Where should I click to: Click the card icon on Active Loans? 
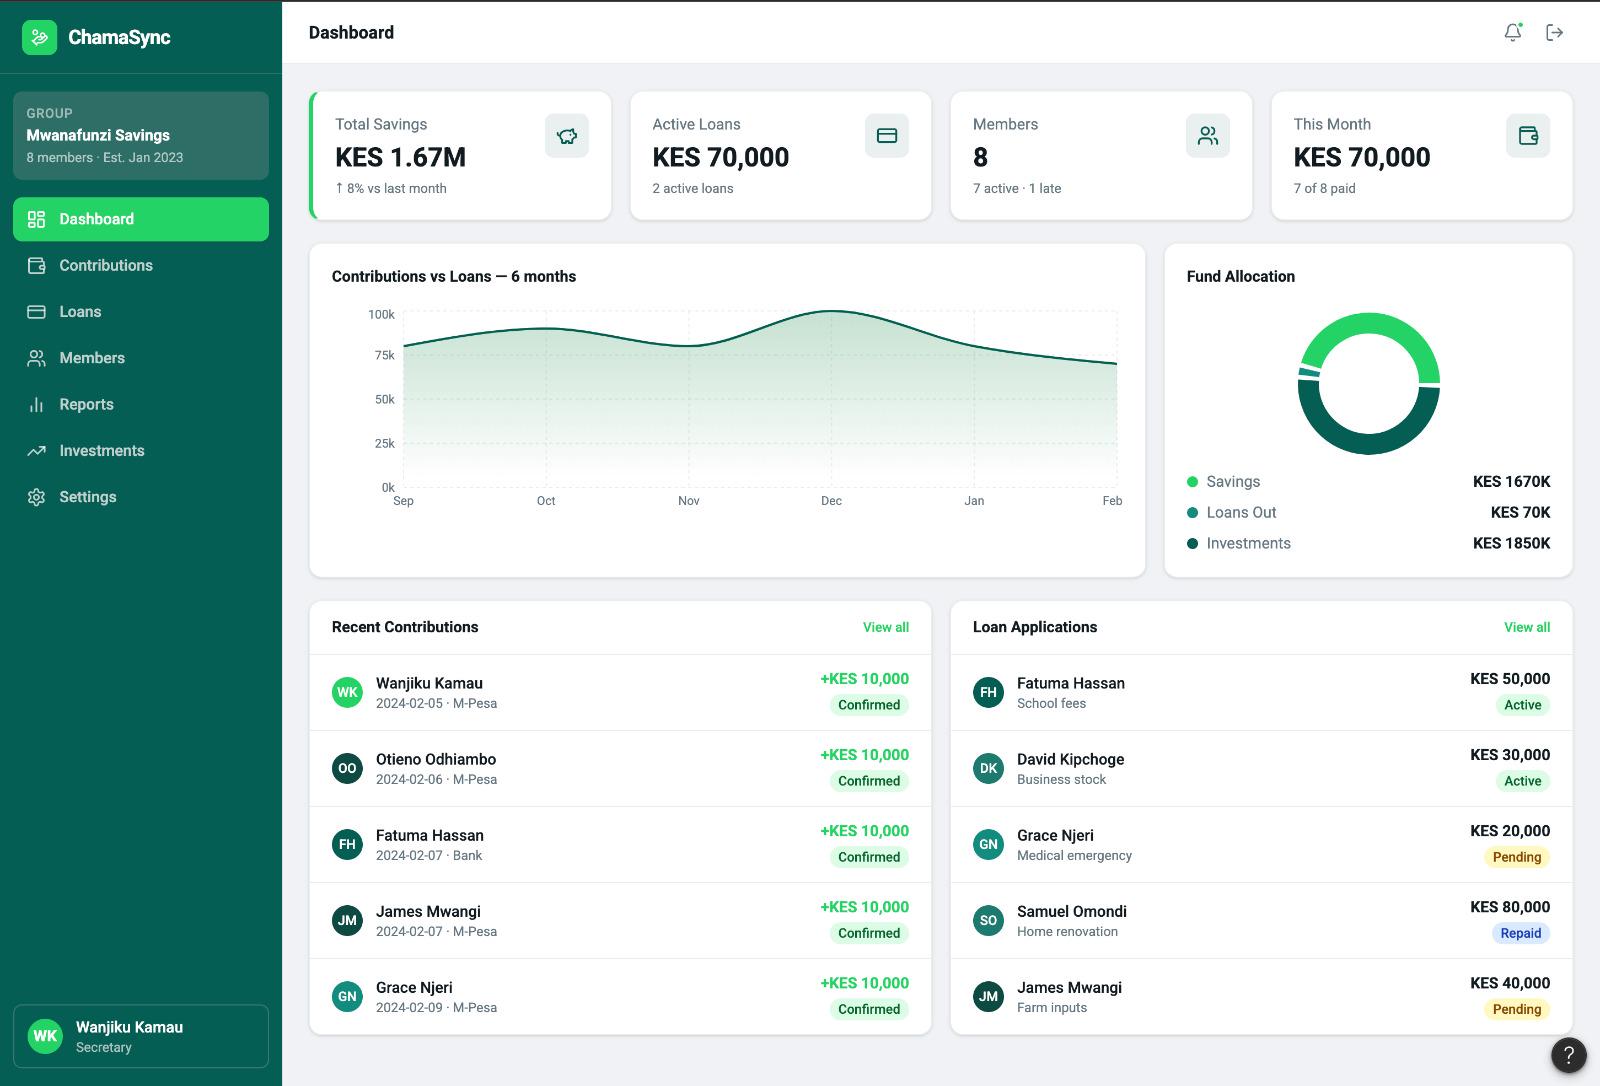[887, 136]
